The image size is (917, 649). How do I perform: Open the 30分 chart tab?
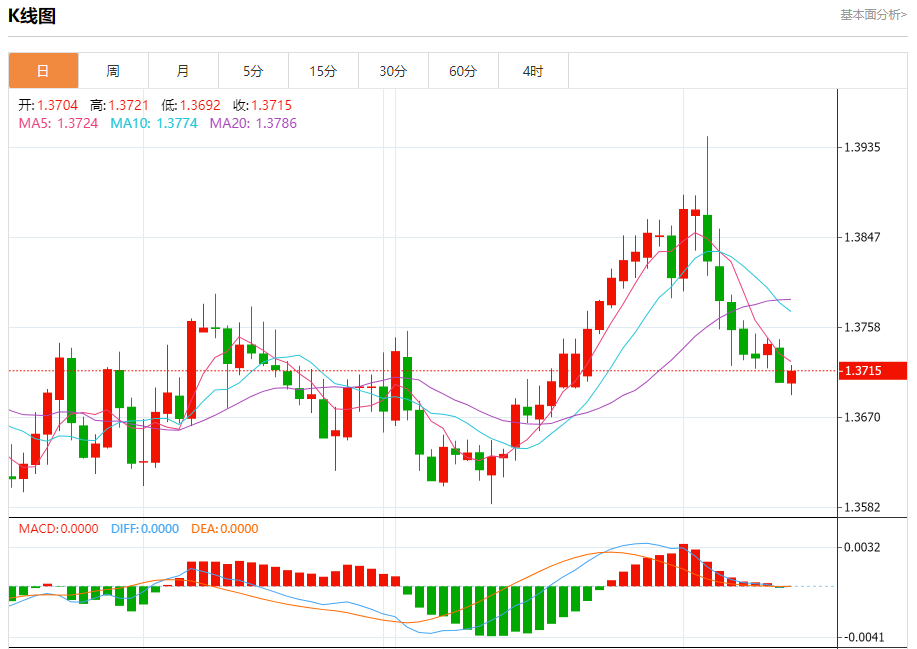pyautogui.click(x=393, y=71)
